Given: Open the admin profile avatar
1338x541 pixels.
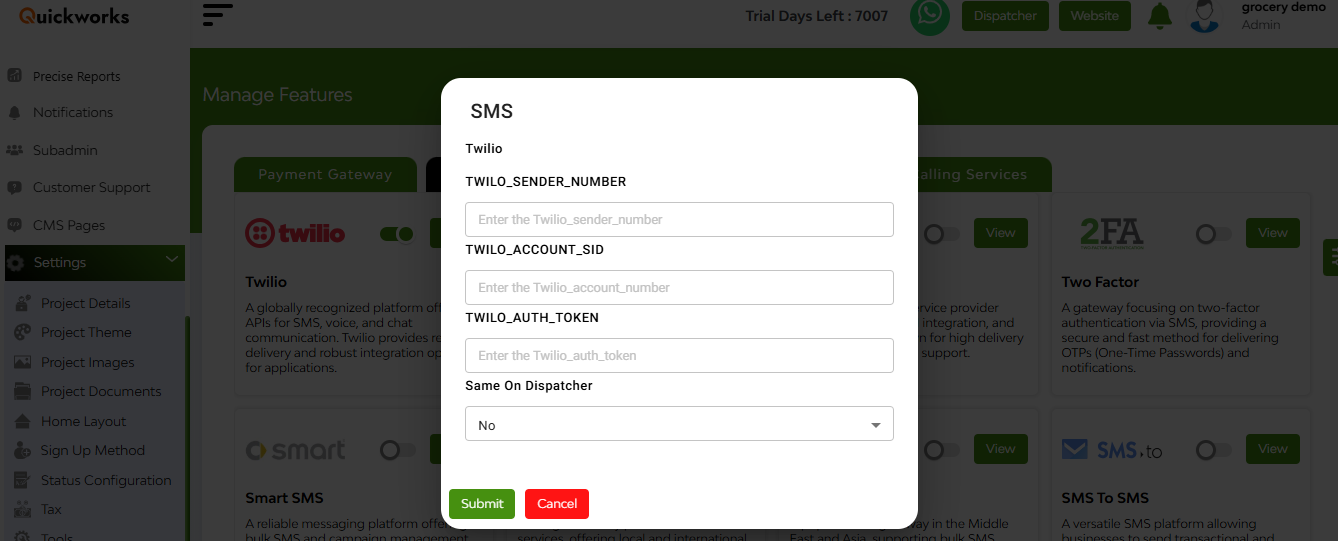Looking at the screenshot, I should [1205, 16].
